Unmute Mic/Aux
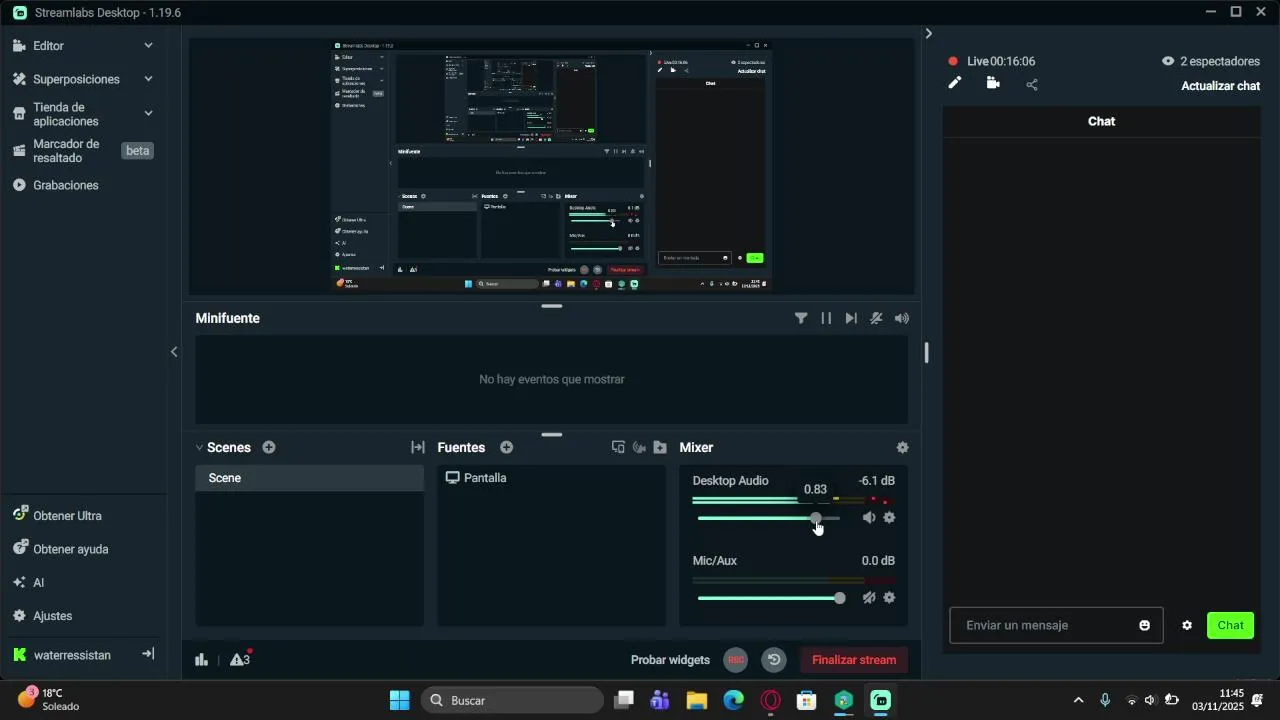 869,597
